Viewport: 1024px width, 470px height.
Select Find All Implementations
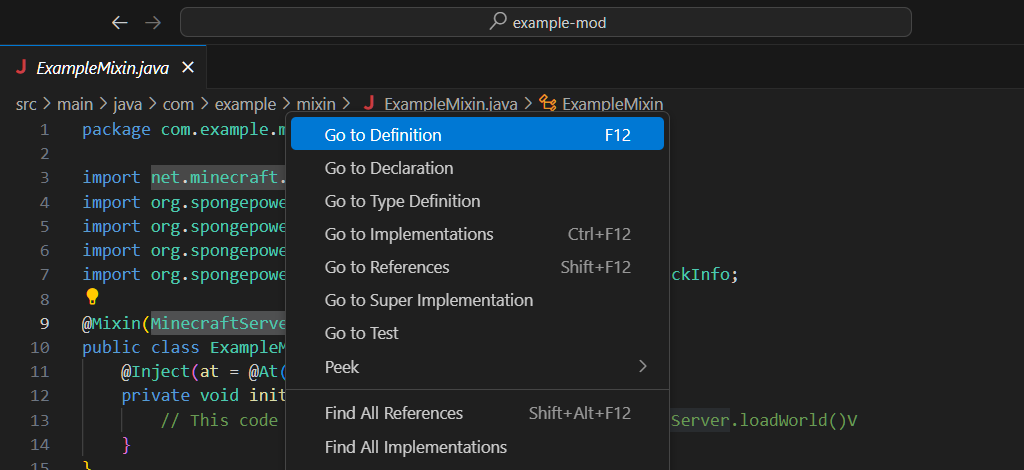coord(415,447)
